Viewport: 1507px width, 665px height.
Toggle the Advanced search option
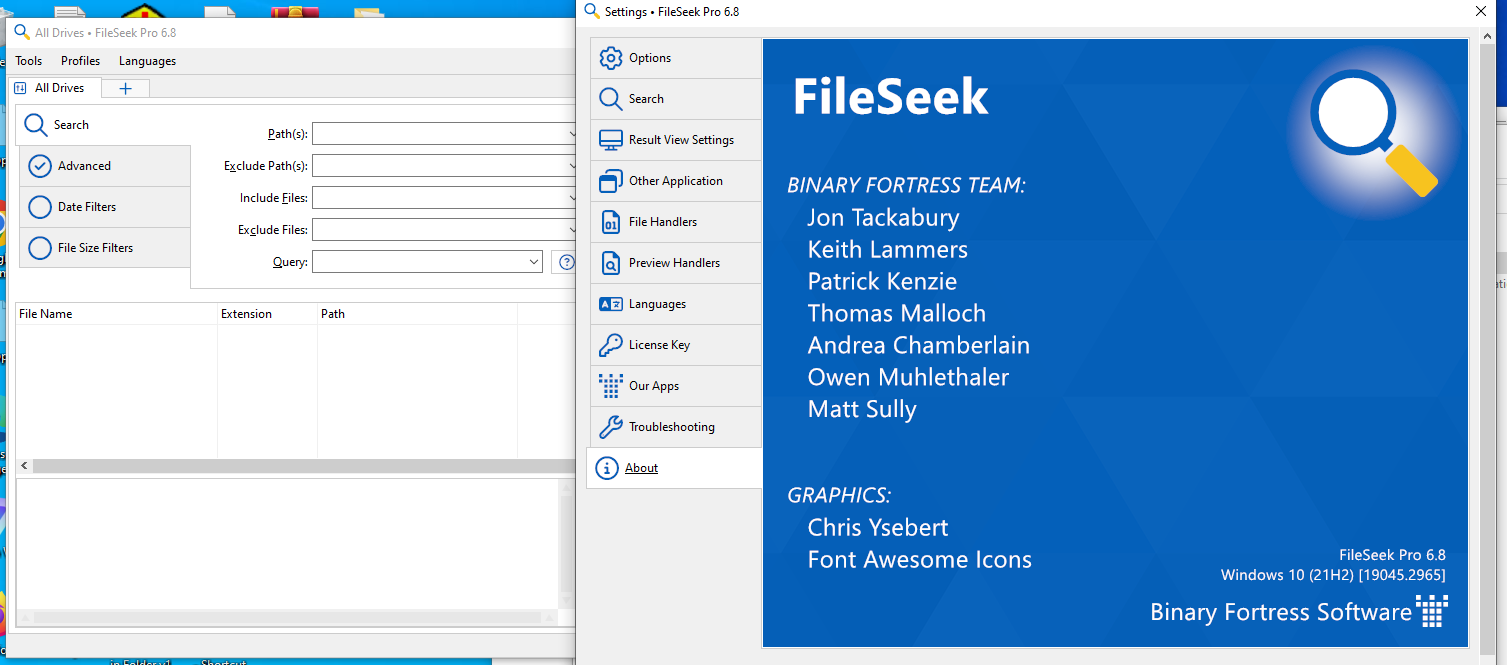40,166
